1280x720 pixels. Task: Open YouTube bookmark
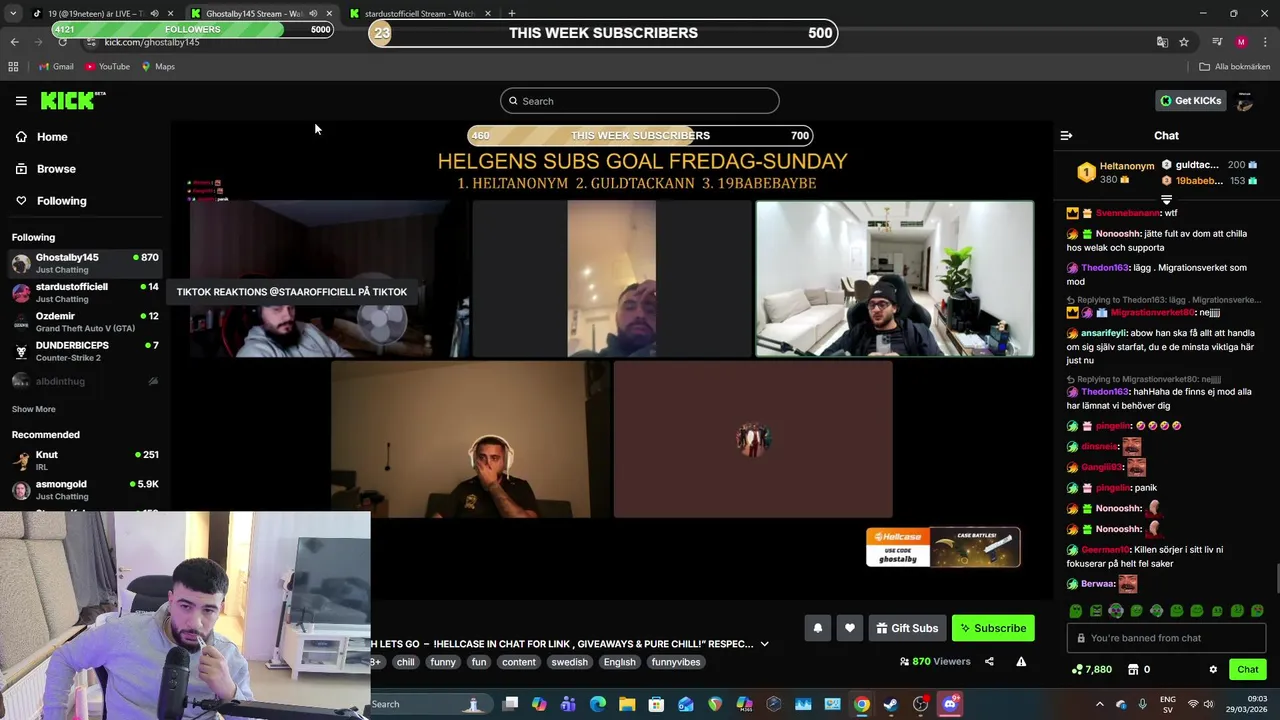pyautogui.click(x=107, y=67)
